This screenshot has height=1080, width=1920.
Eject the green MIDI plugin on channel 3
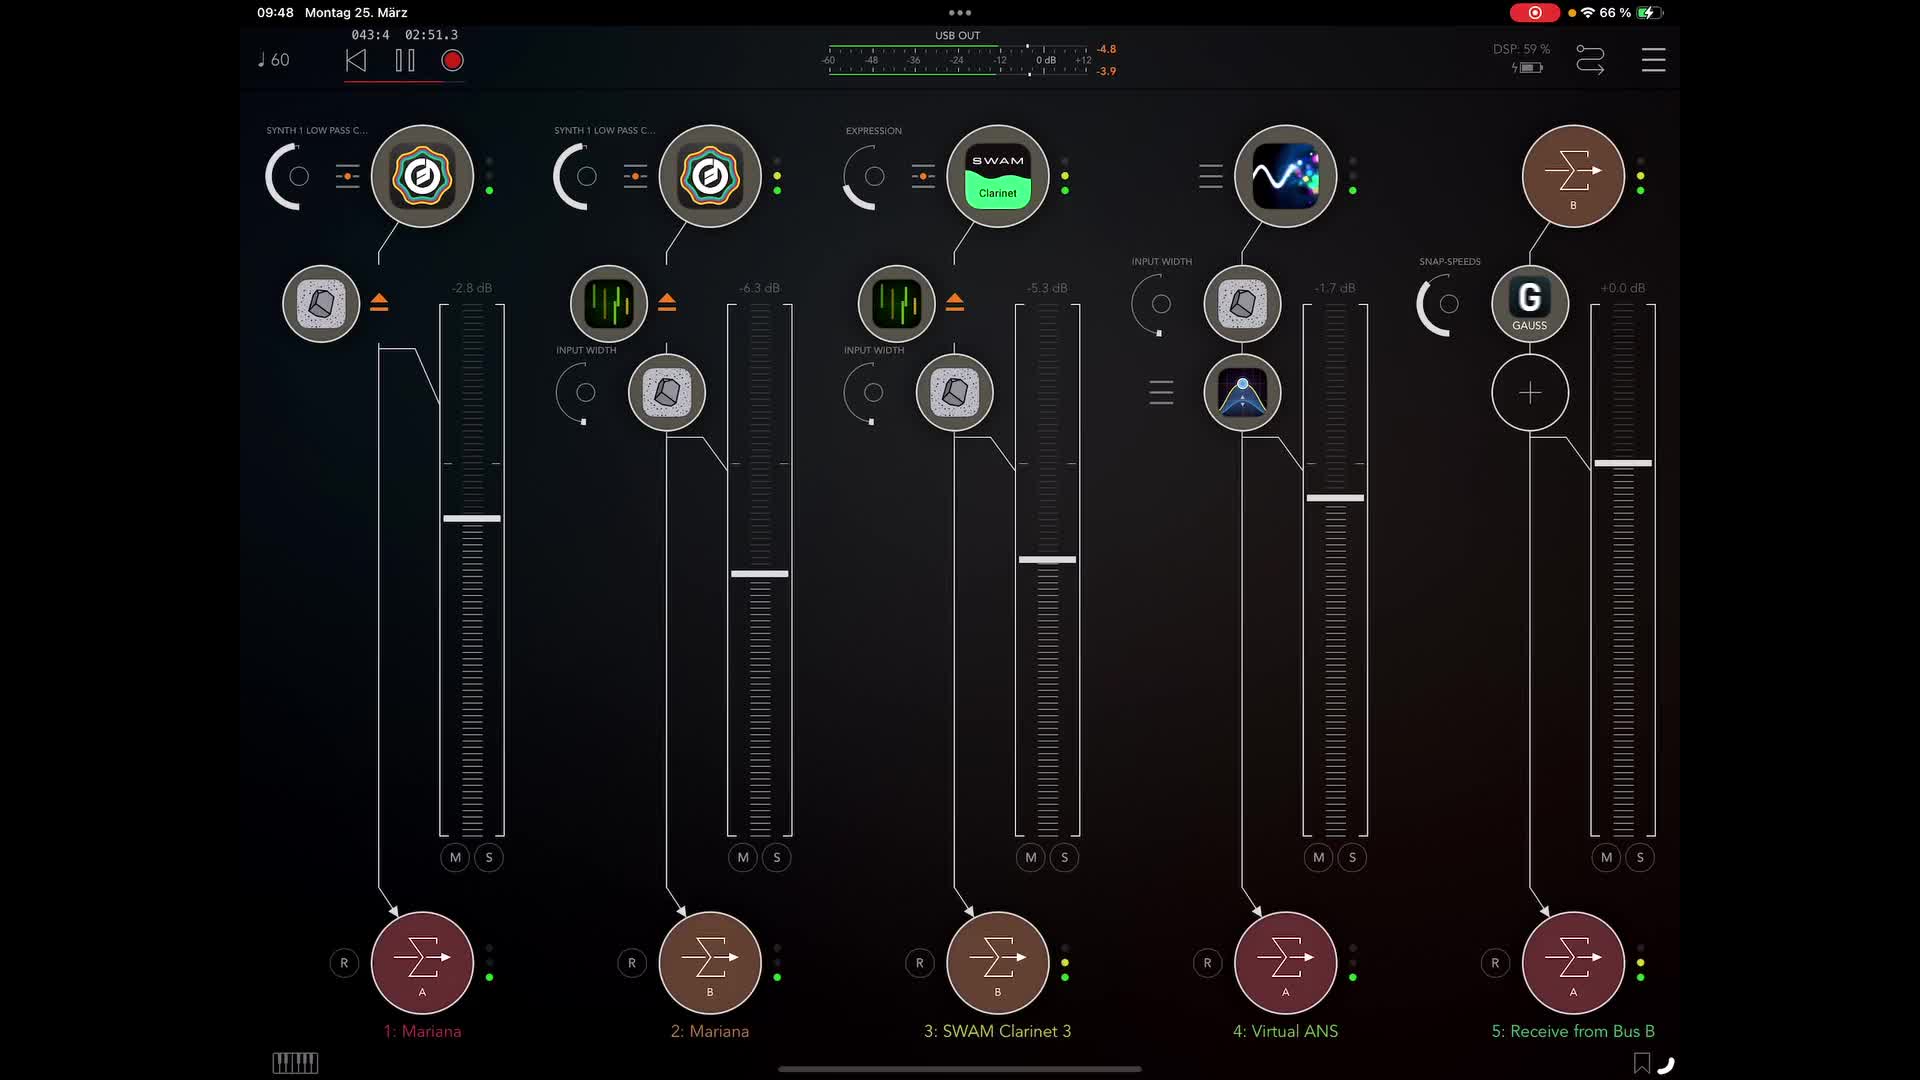955,302
